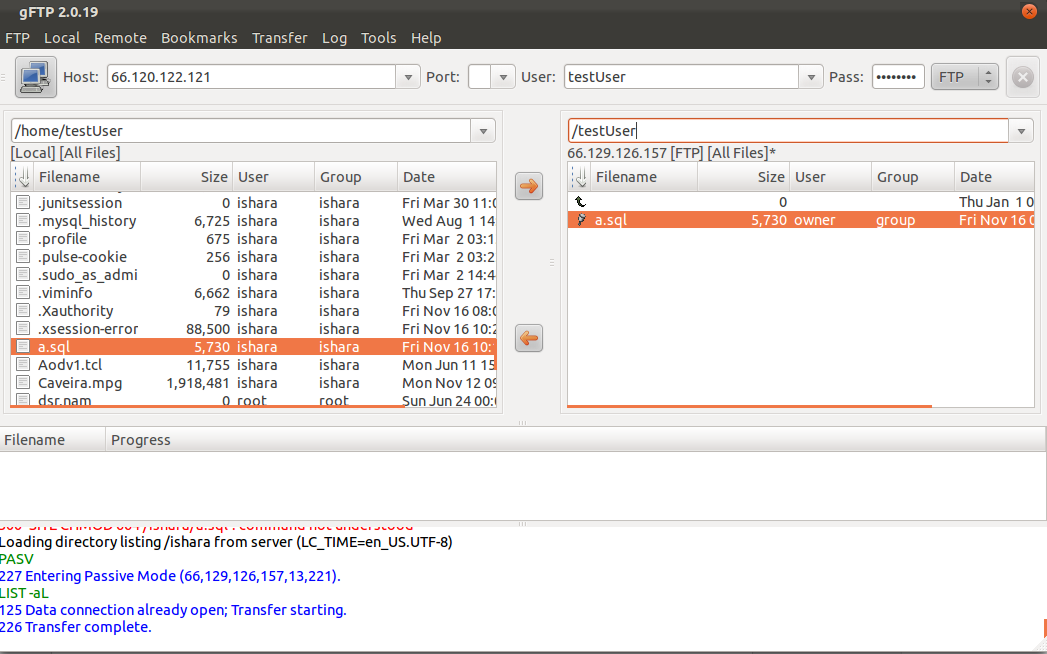Click icon beside remote a.sql
The height and width of the screenshot is (654, 1047).
pos(581,219)
